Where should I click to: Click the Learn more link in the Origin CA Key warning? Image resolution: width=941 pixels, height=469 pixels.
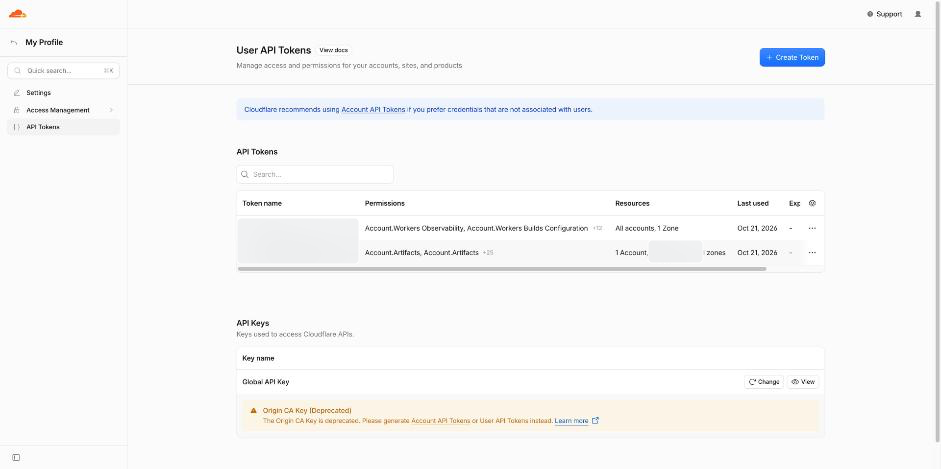[x=571, y=421]
